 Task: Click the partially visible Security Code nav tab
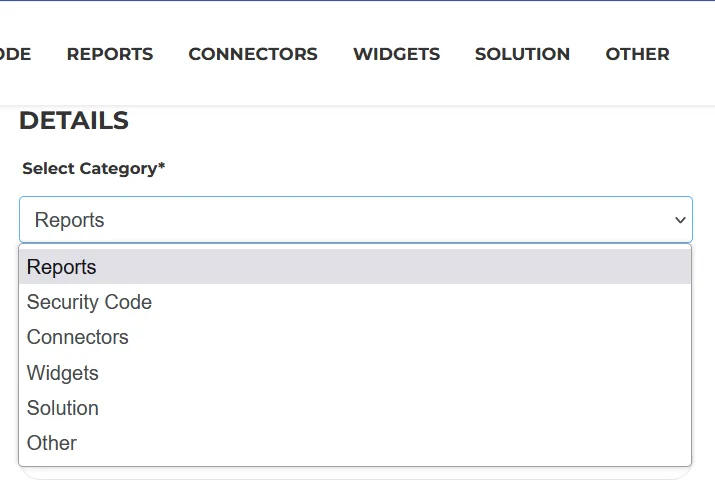[x=15, y=54]
